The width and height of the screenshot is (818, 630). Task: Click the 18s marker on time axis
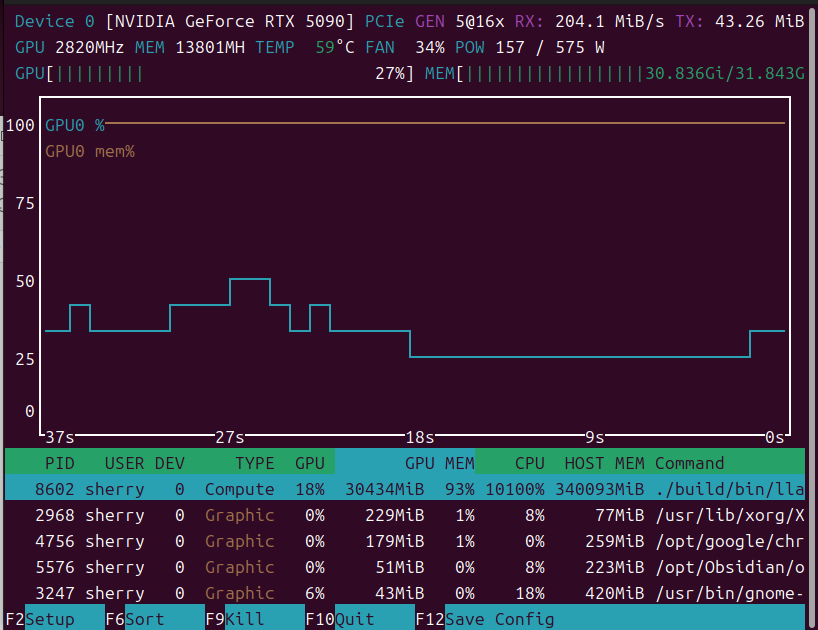pos(419,437)
